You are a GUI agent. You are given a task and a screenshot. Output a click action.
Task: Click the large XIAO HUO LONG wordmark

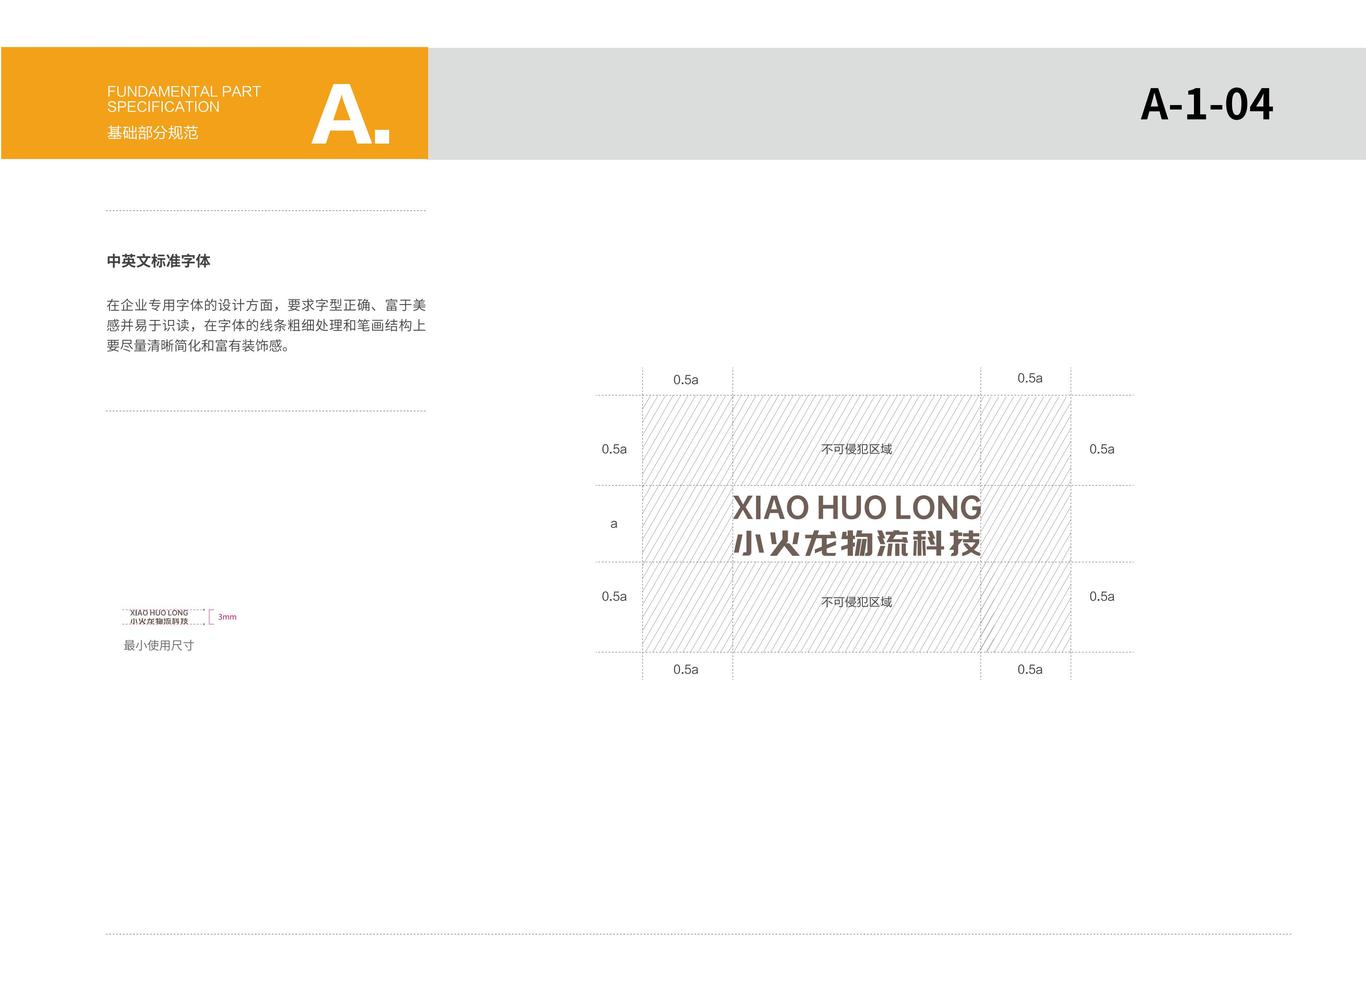(x=857, y=507)
